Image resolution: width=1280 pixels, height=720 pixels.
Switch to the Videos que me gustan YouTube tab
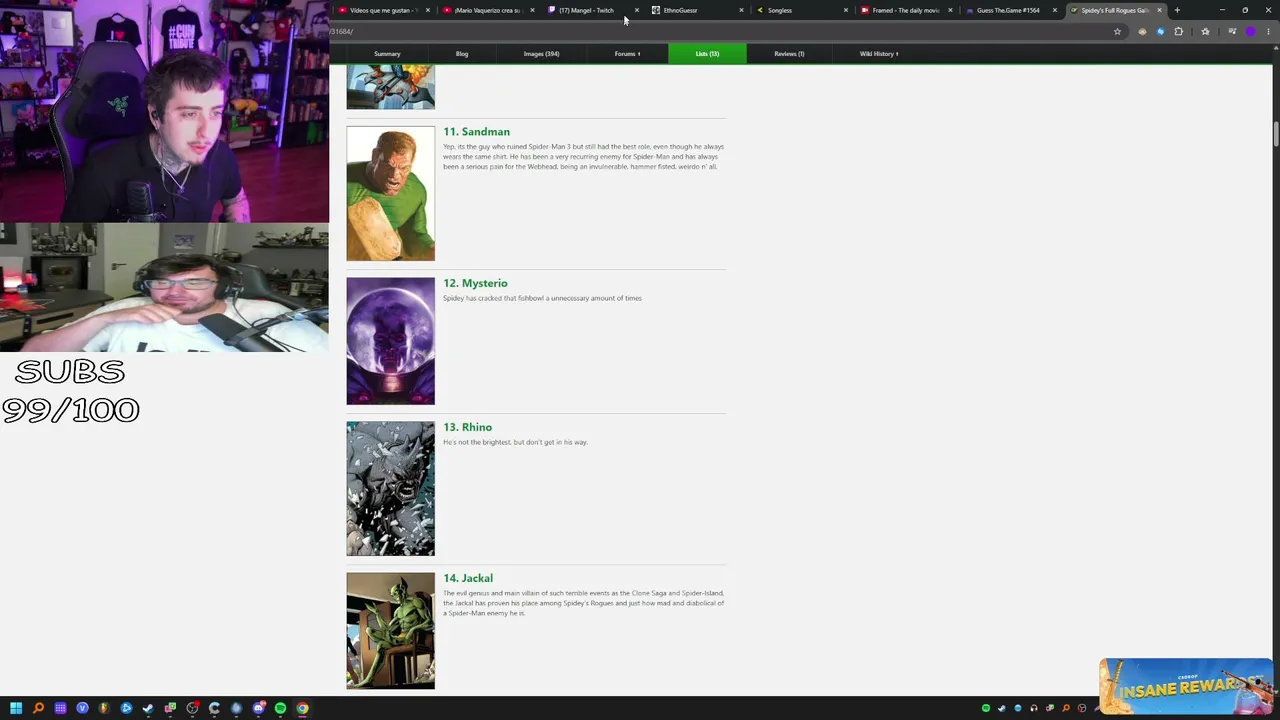(x=384, y=10)
